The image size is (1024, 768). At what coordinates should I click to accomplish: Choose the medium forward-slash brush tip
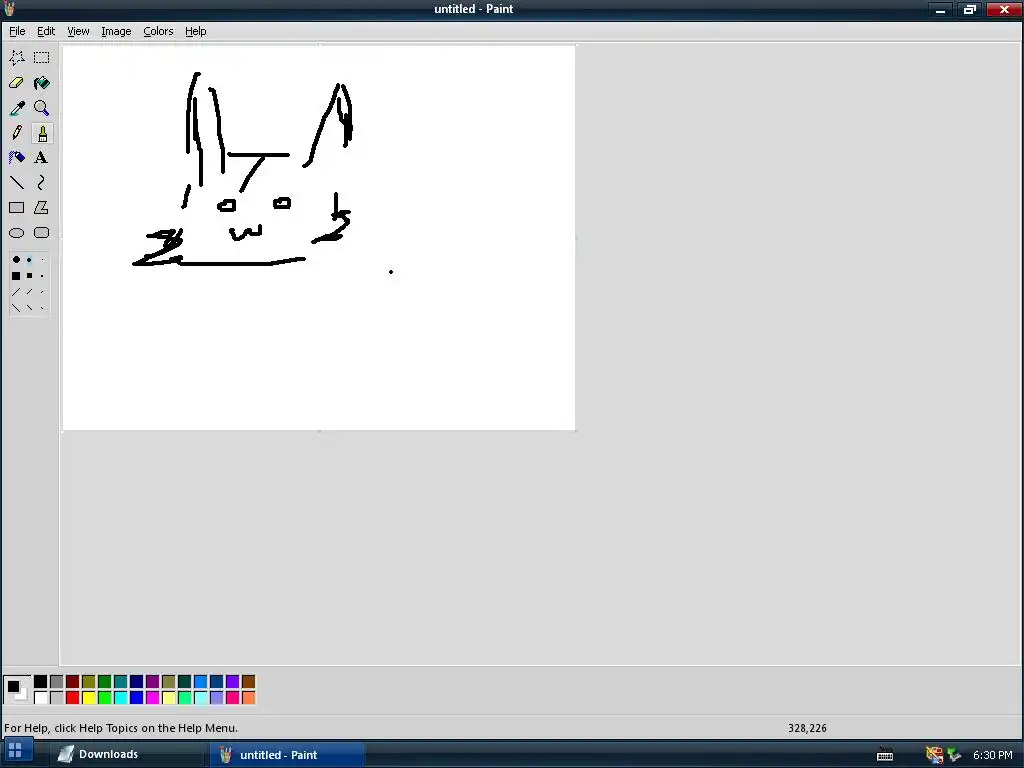tap(29, 292)
